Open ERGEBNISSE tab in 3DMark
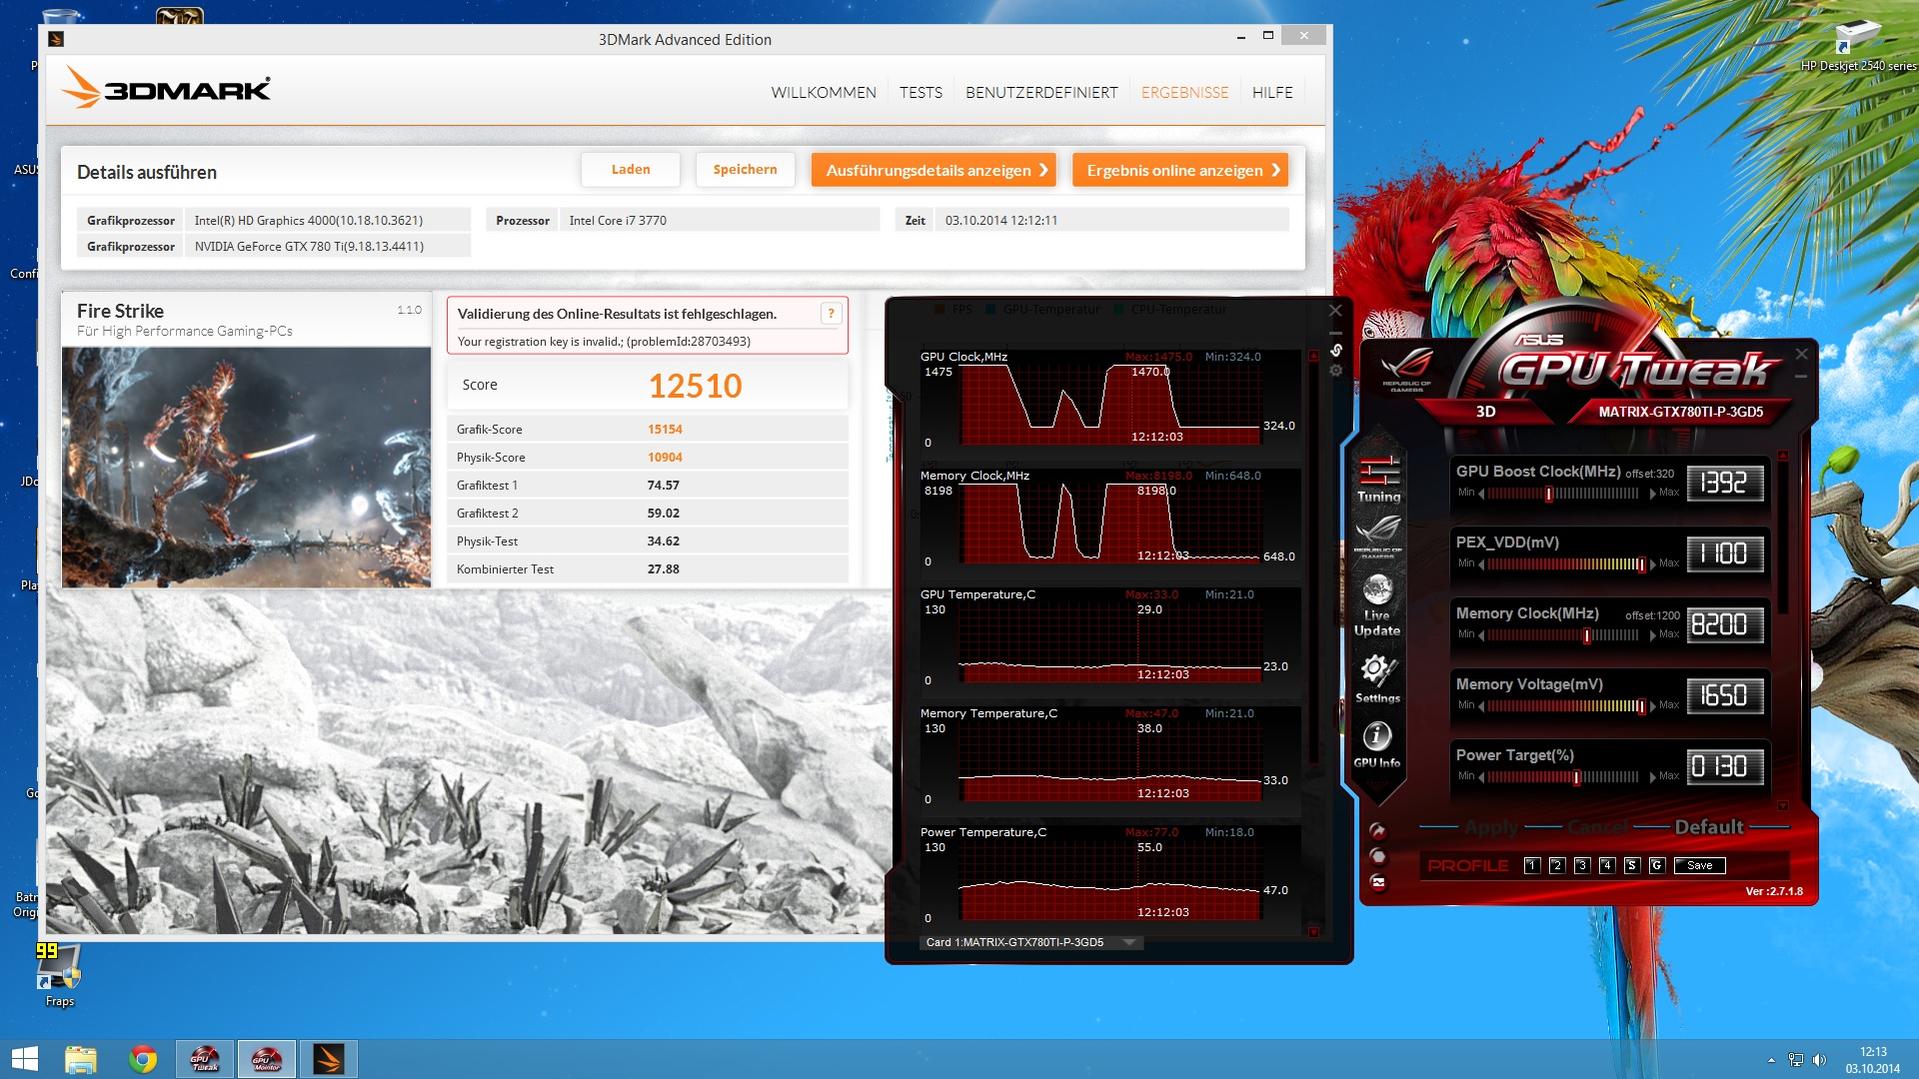1919x1079 pixels. 1184,92
